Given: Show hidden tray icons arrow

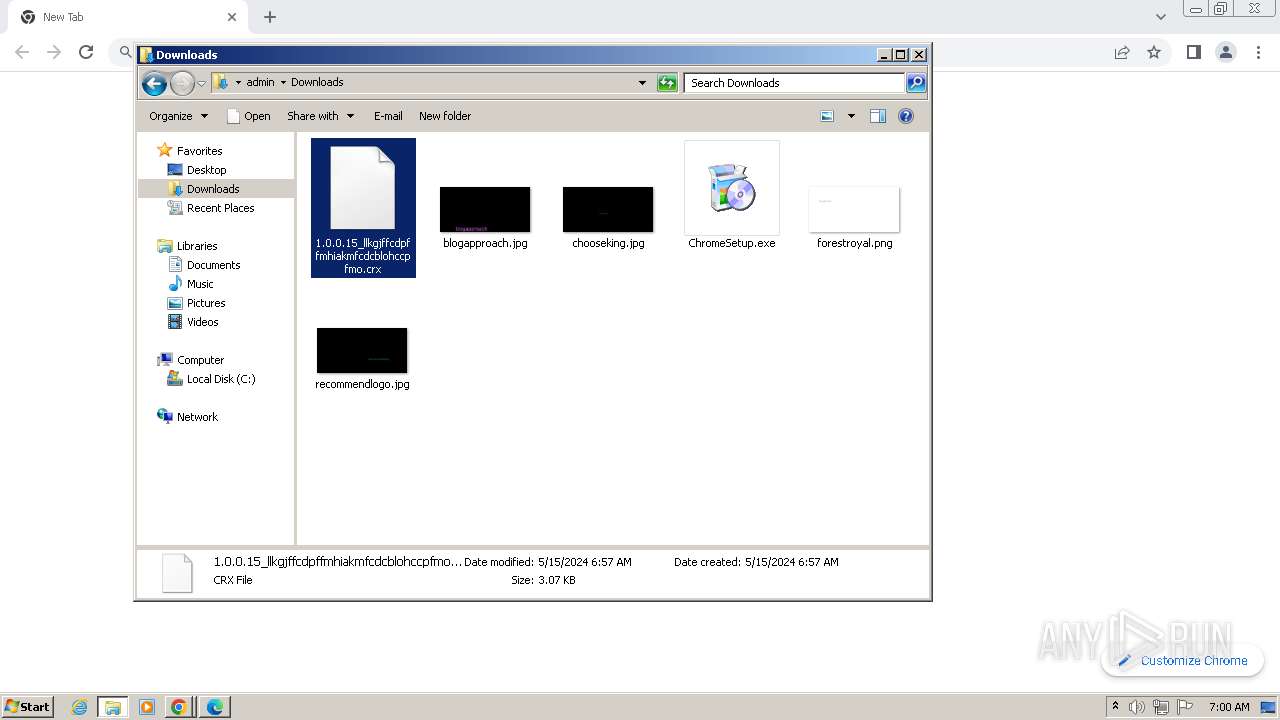Looking at the screenshot, I should coord(1115,706).
